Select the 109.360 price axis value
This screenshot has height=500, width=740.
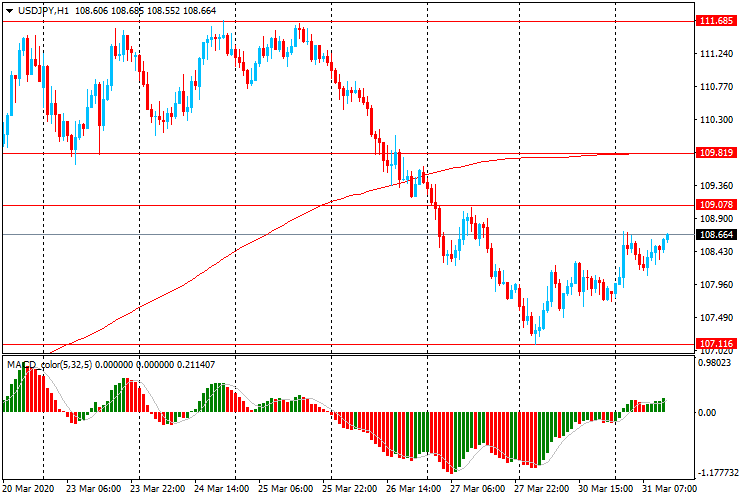716,186
